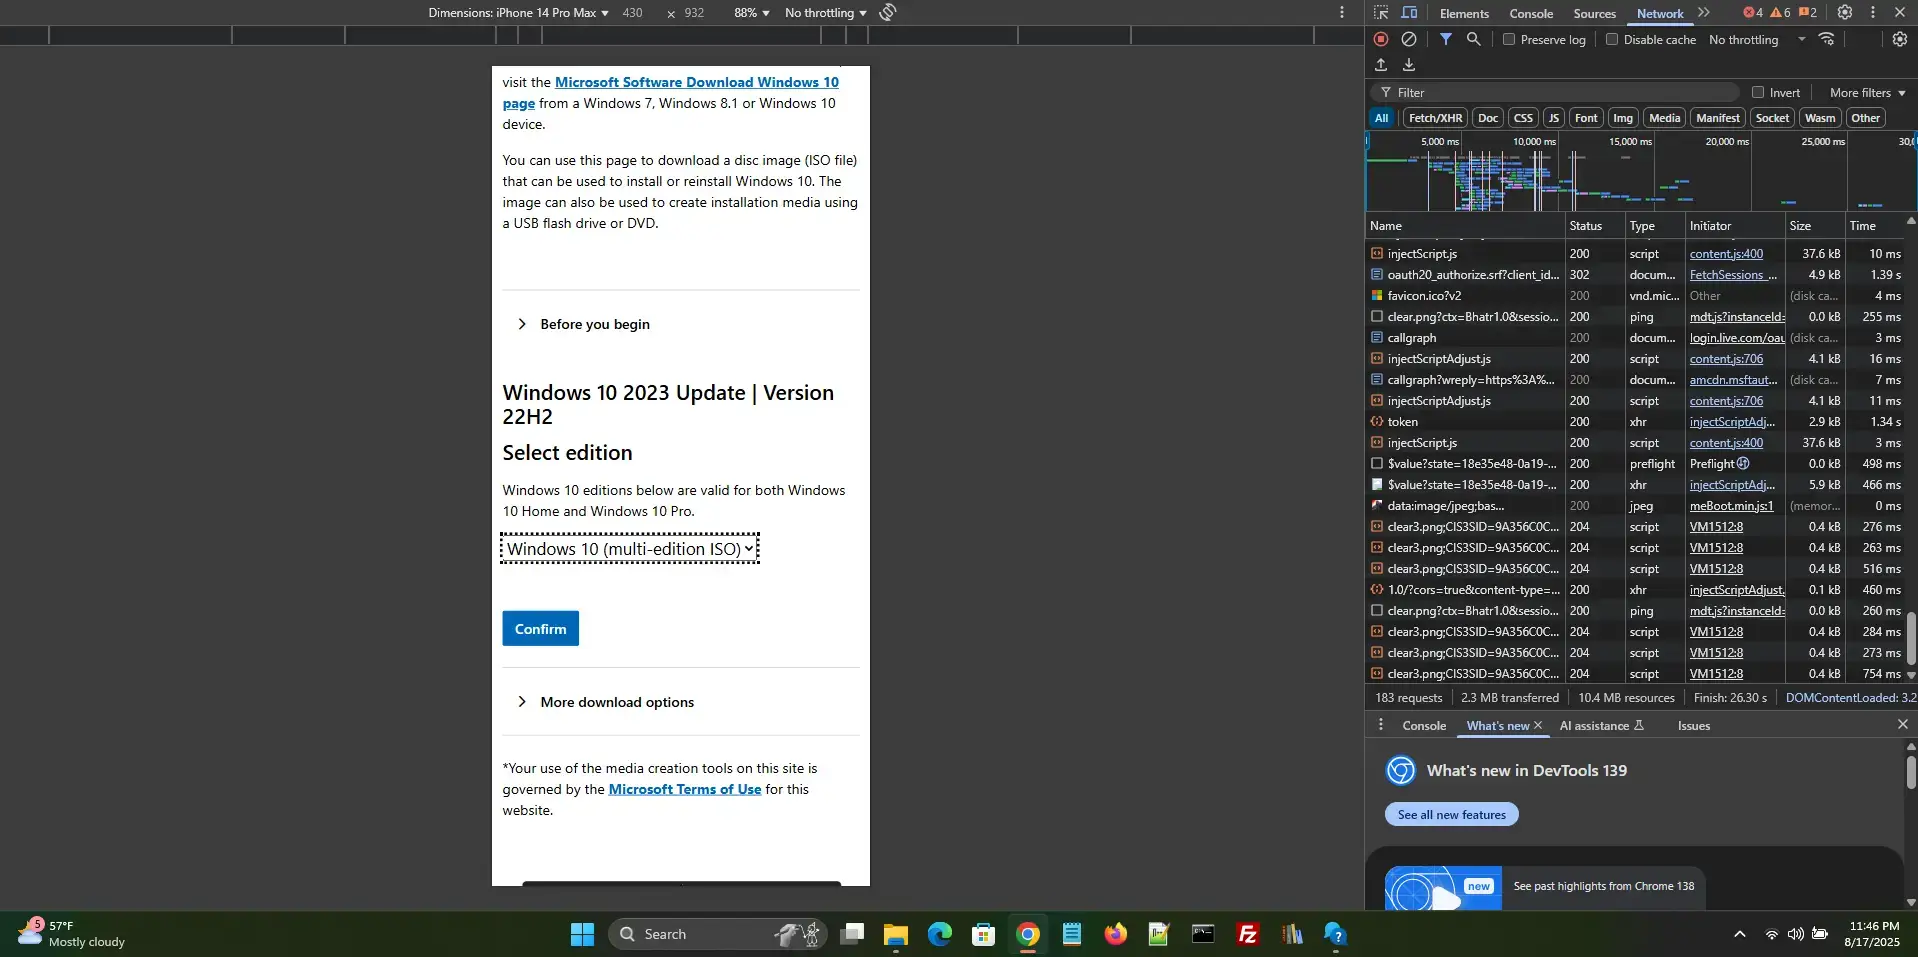Check the Invert filter checkbox
The height and width of the screenshot is (957, 1918).
(1758, 92)
